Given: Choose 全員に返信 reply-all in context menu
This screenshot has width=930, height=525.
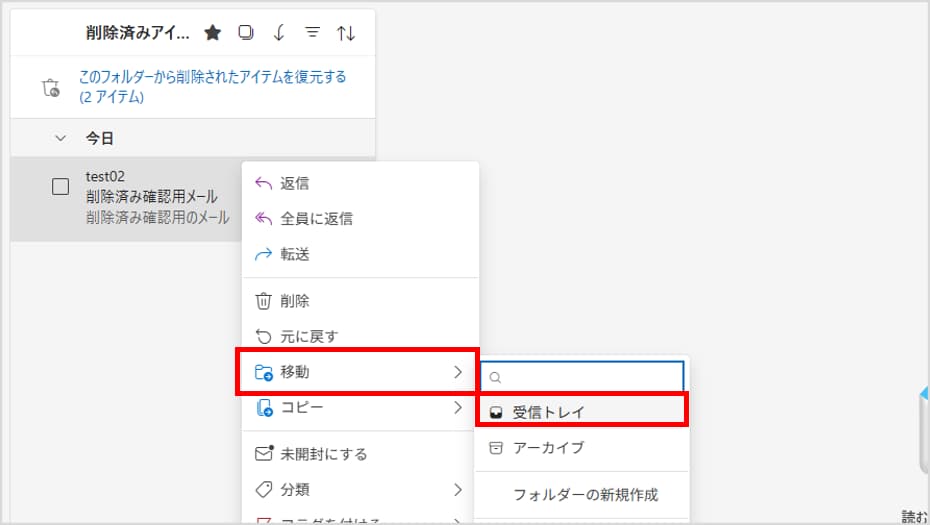Looking at the screenshot, I should click(315, 218).
